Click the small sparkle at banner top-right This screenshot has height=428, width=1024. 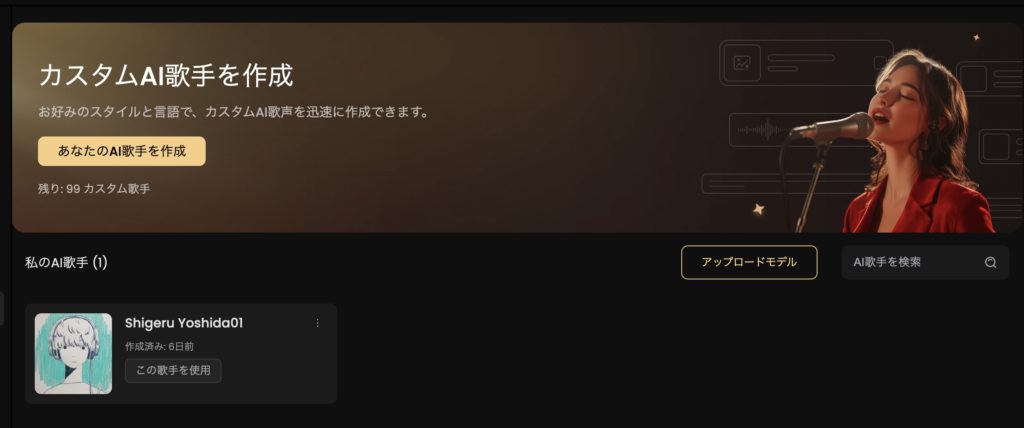[x=976, y=37]
